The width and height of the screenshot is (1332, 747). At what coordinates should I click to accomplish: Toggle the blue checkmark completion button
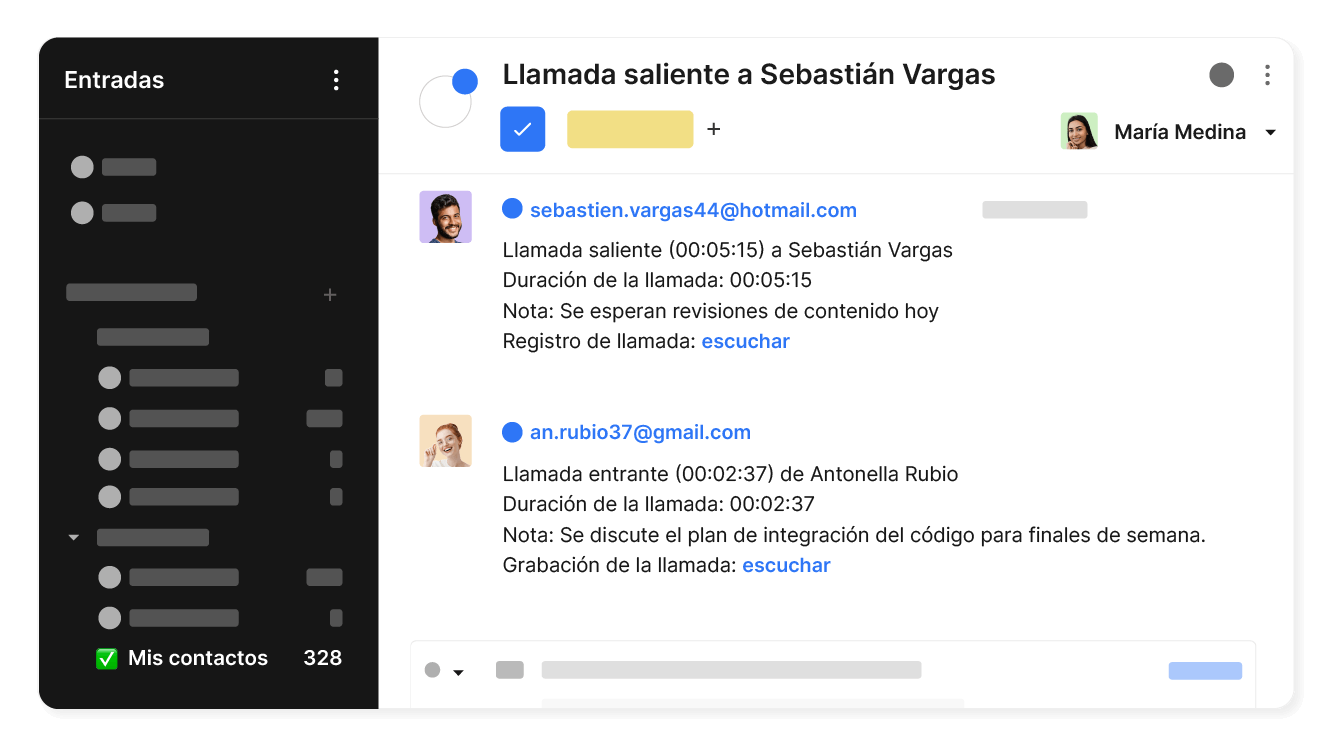[x=522, y=129]
